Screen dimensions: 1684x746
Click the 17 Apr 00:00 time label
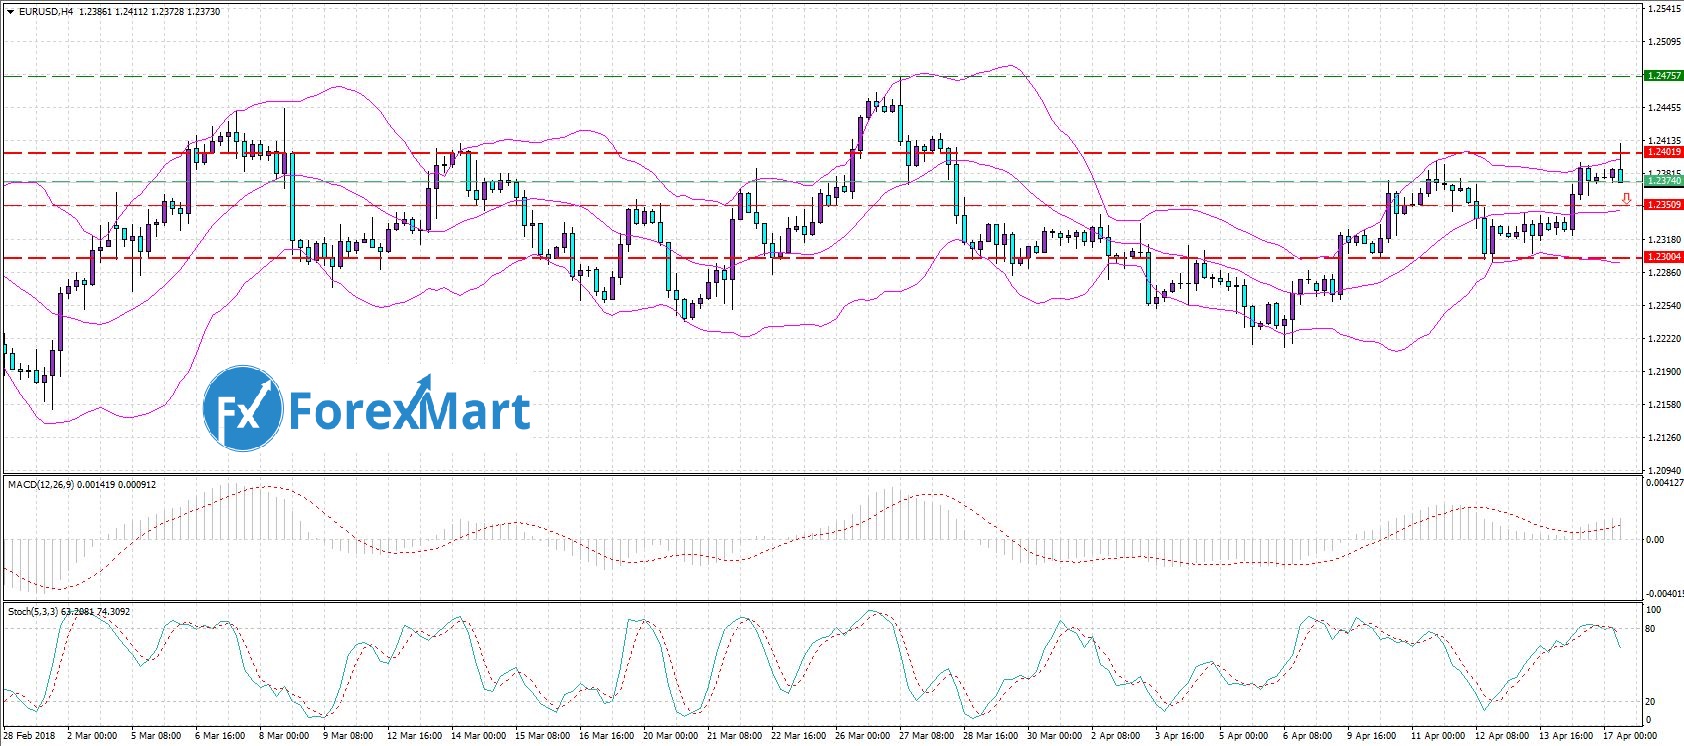click(x=1629, y=736)
